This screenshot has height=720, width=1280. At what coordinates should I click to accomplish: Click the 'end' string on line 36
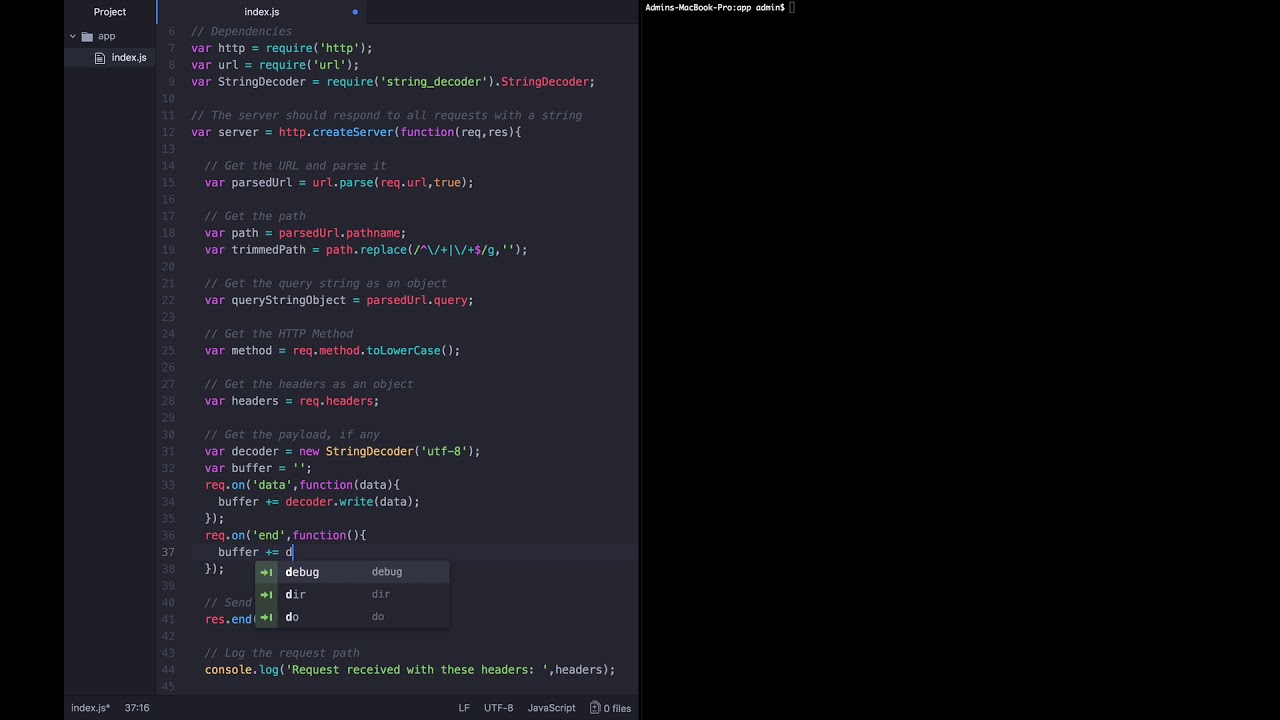point(268,536)
